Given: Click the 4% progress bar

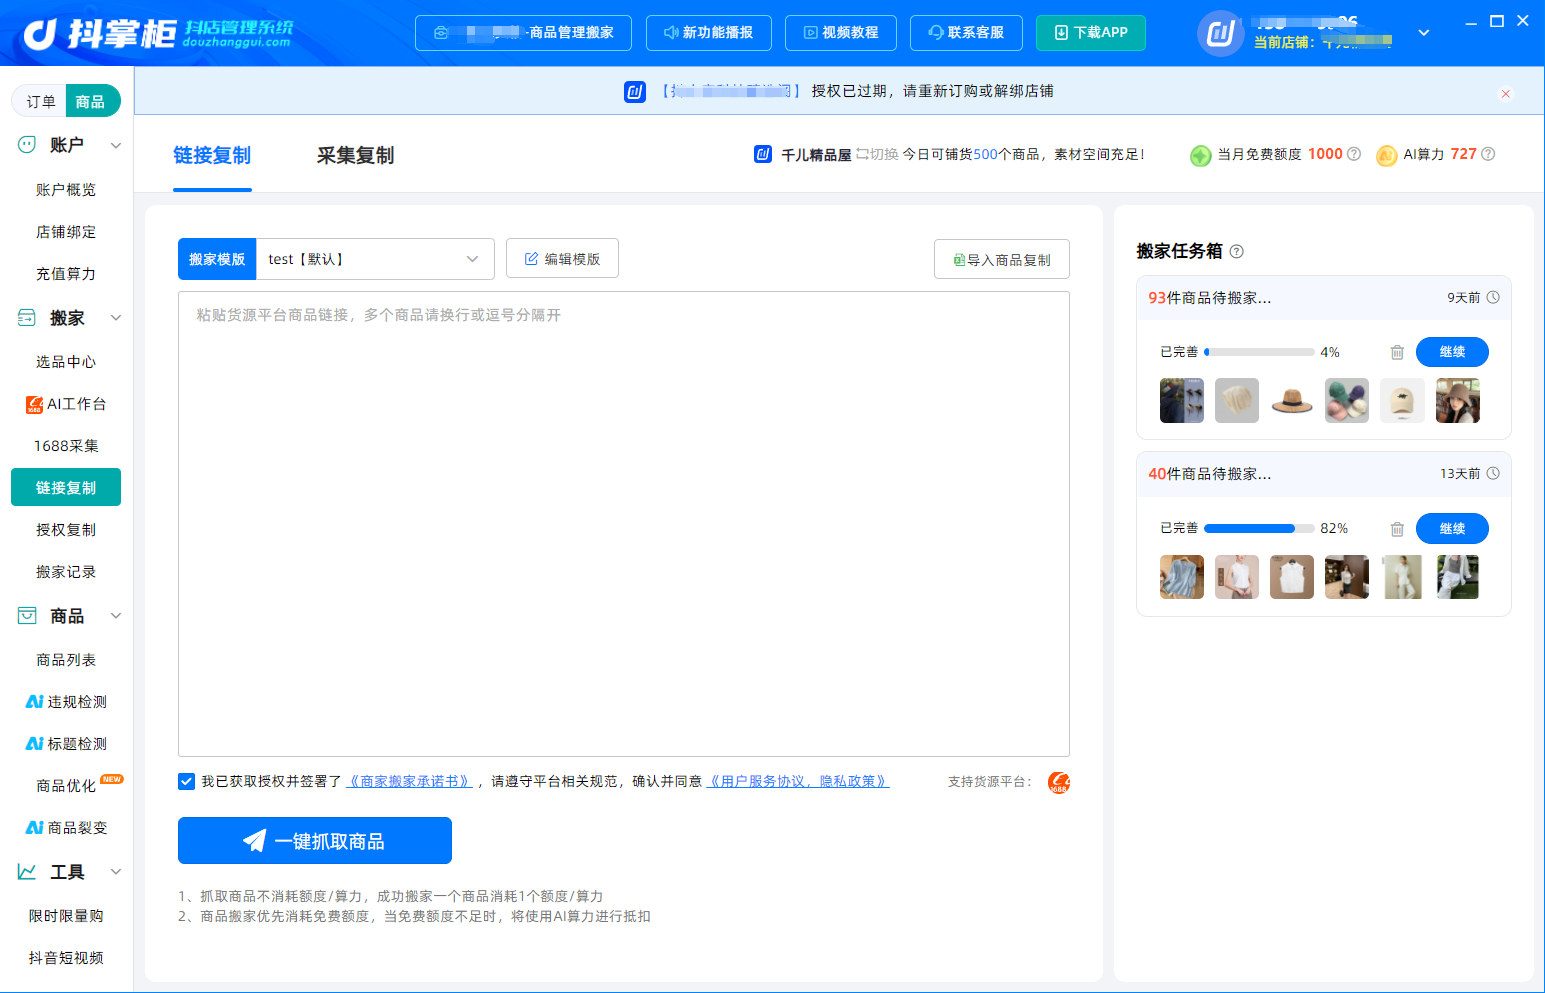Looking at the screenshot, I should (x=1259, y=352).
